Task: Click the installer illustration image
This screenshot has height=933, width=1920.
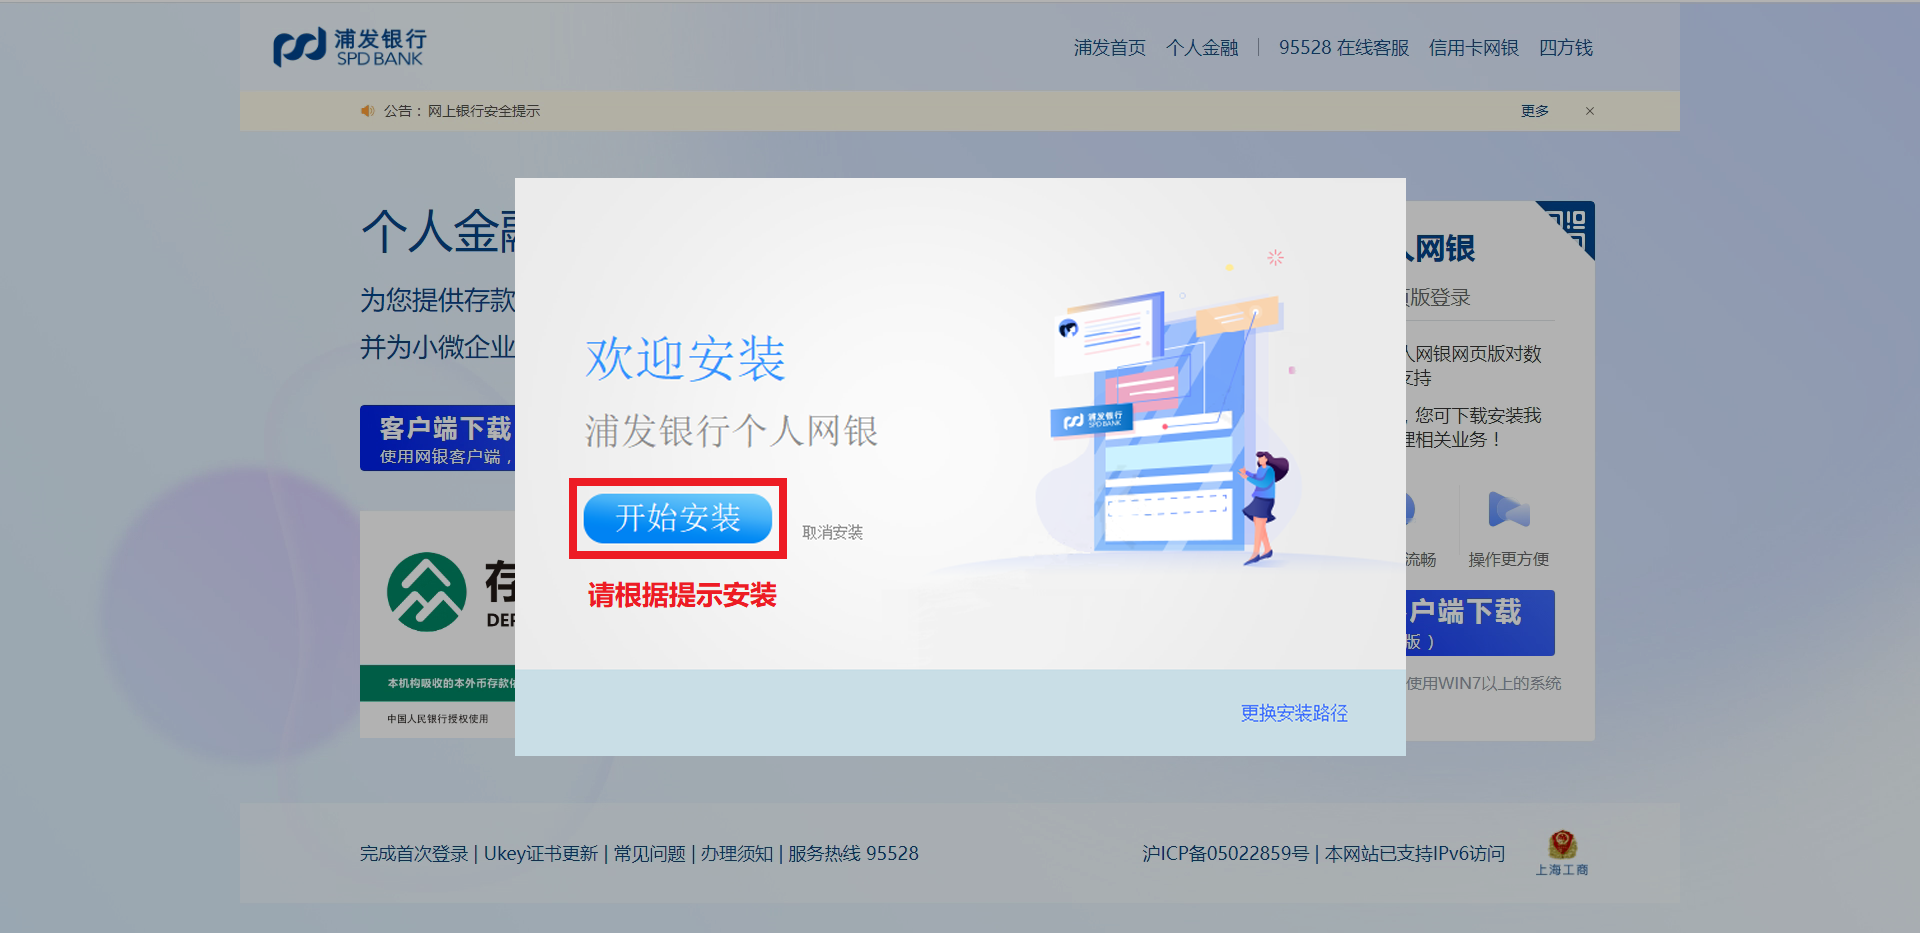Action: pyautogui.click(x=1170, y=410)
